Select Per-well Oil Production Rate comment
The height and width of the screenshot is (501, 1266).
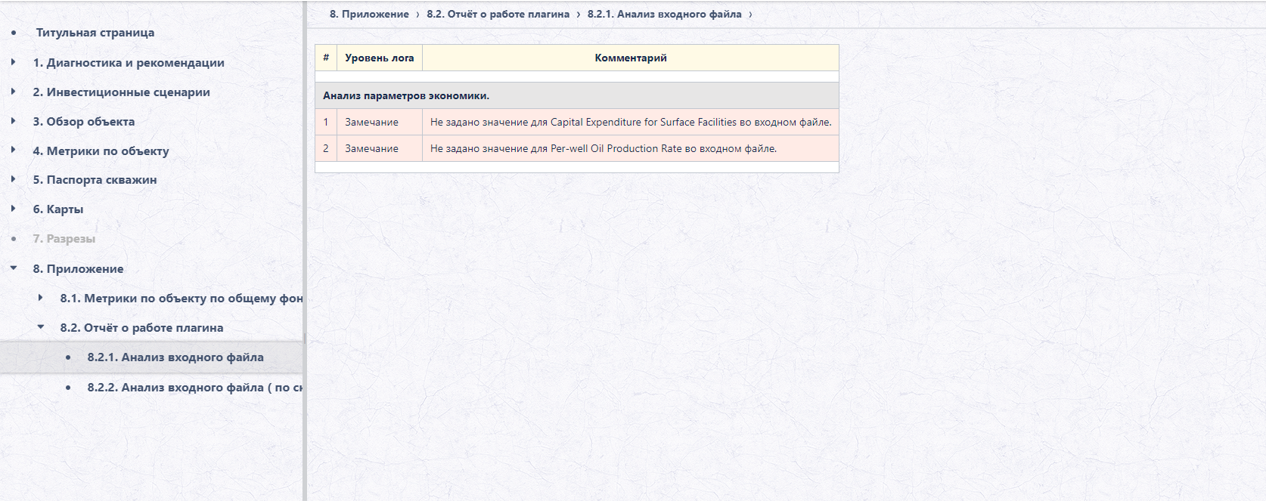(631, 149)
